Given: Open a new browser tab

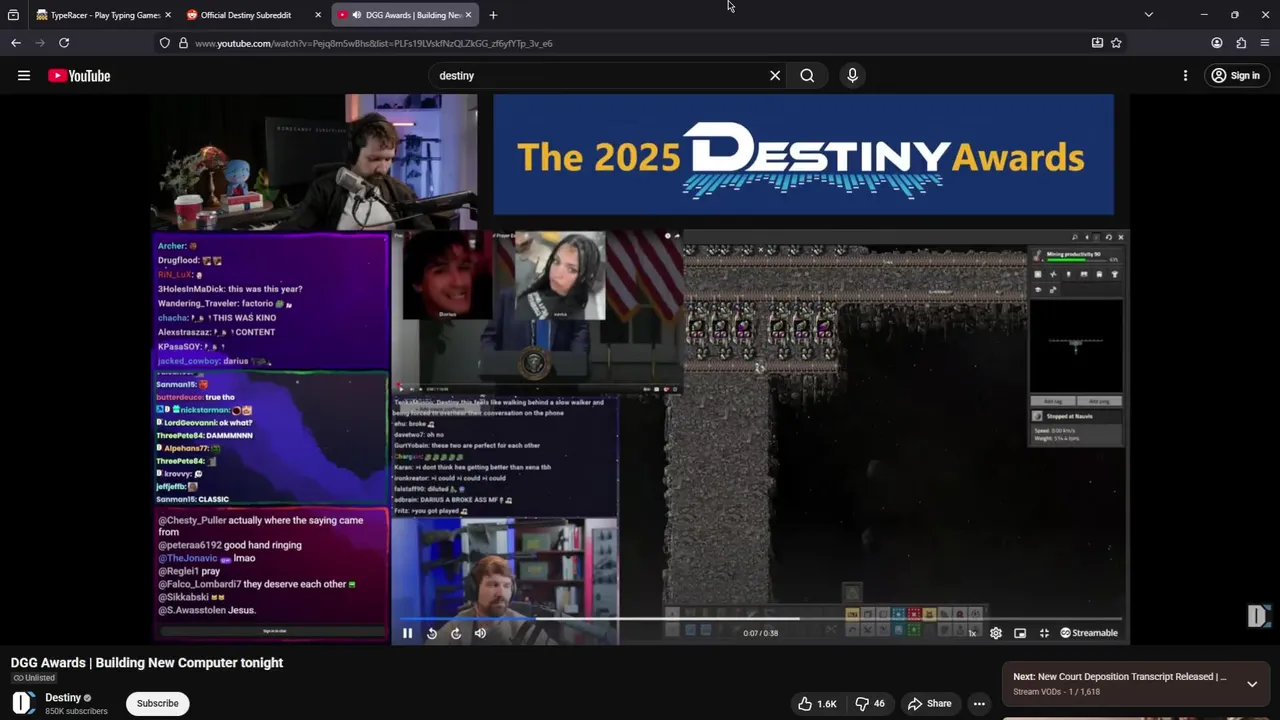Looking at the screenshot, I should 493,15.
